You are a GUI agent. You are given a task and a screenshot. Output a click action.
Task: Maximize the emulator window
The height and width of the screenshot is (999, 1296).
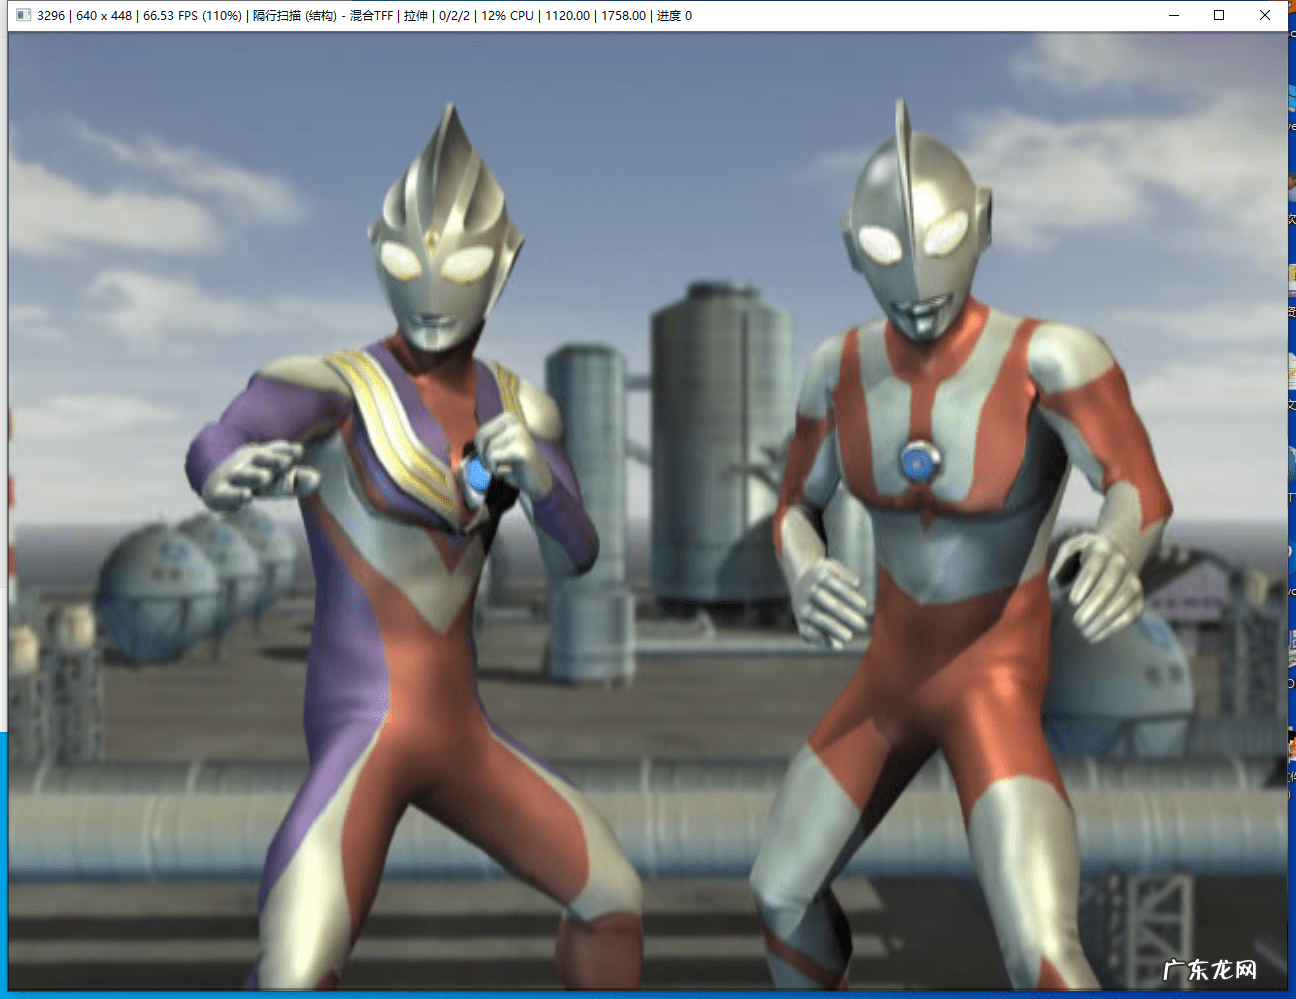click(1219, 15)
